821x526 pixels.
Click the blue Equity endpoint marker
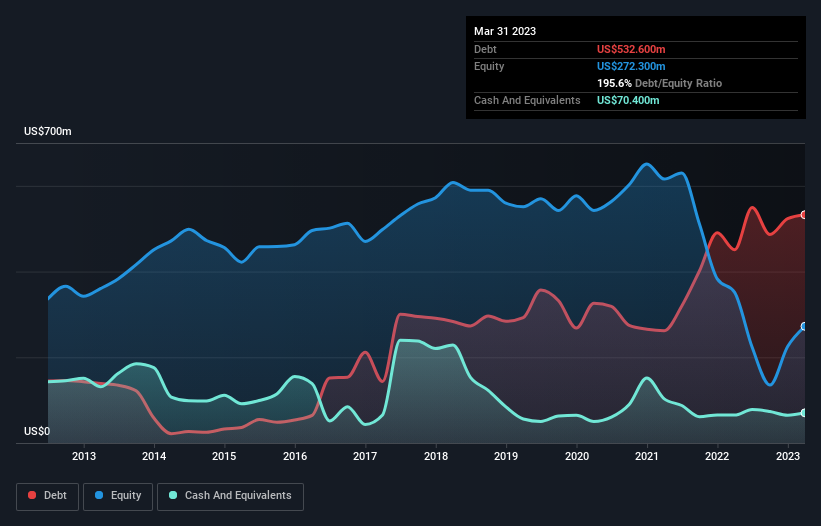pos(804,327)
